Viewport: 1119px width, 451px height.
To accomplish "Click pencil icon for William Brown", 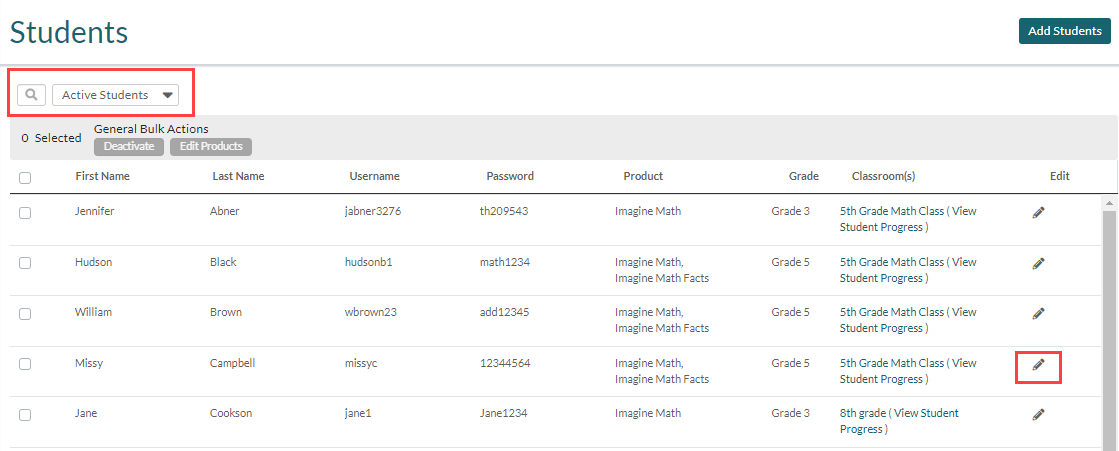I will [1038, 313].
